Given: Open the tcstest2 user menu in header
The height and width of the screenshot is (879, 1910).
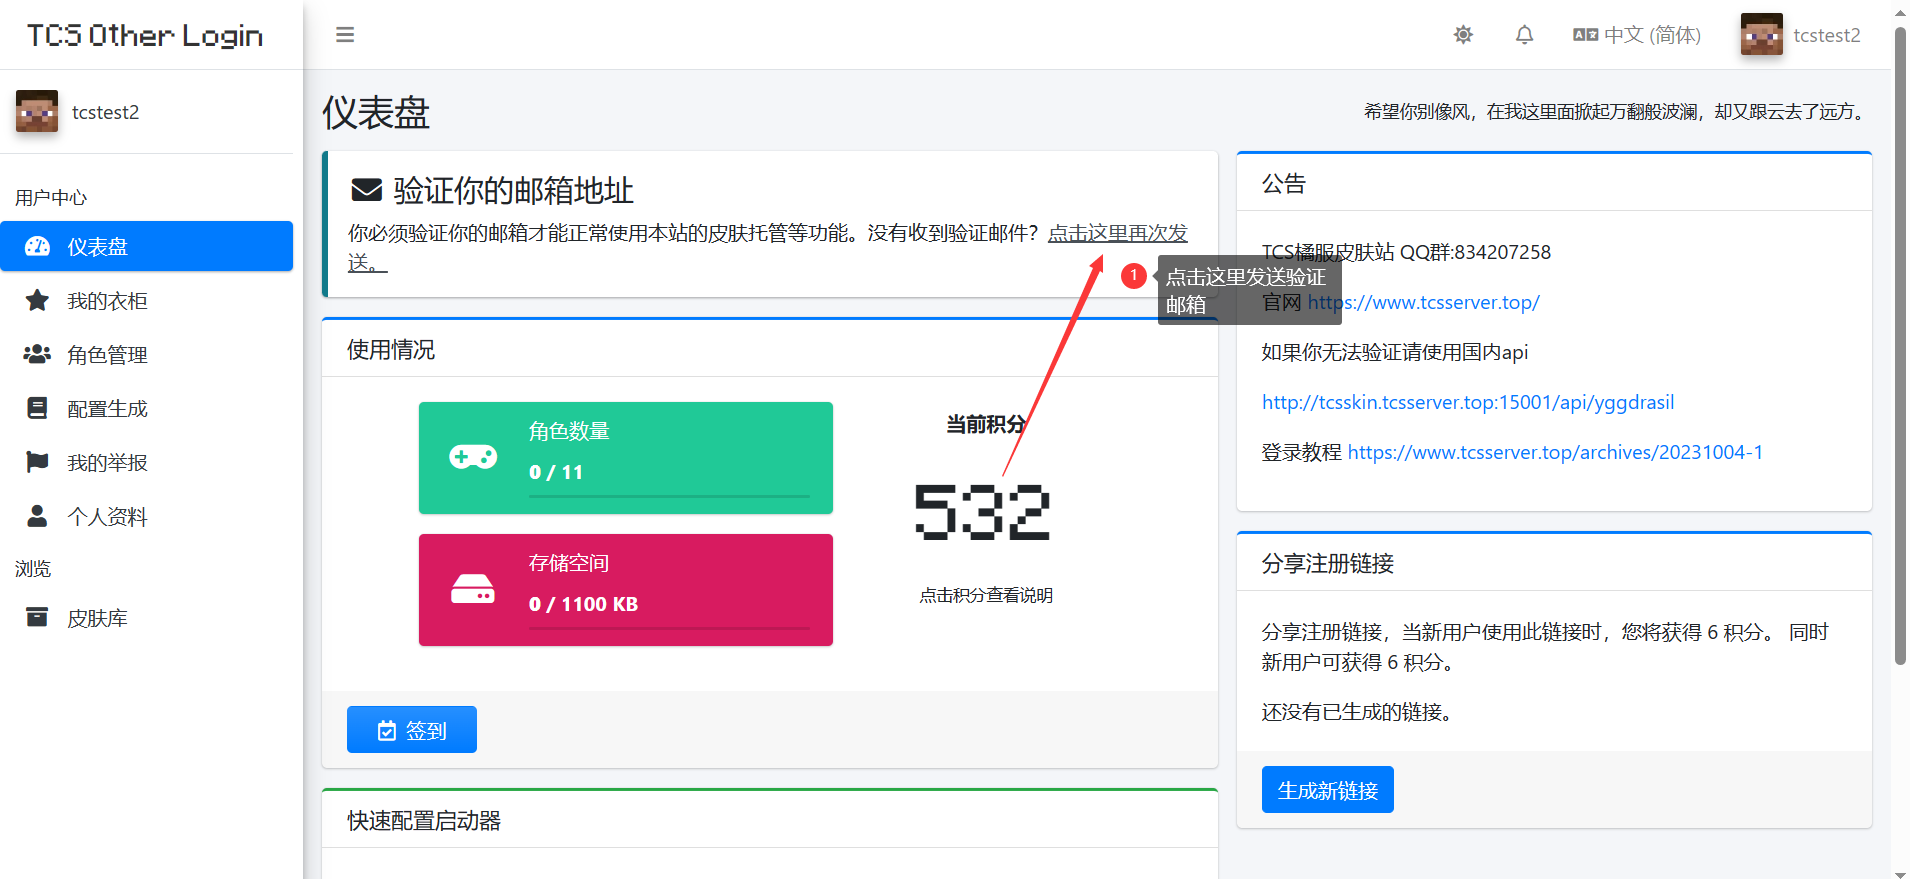Looking at the screenshot, I should coord(1801,35).
